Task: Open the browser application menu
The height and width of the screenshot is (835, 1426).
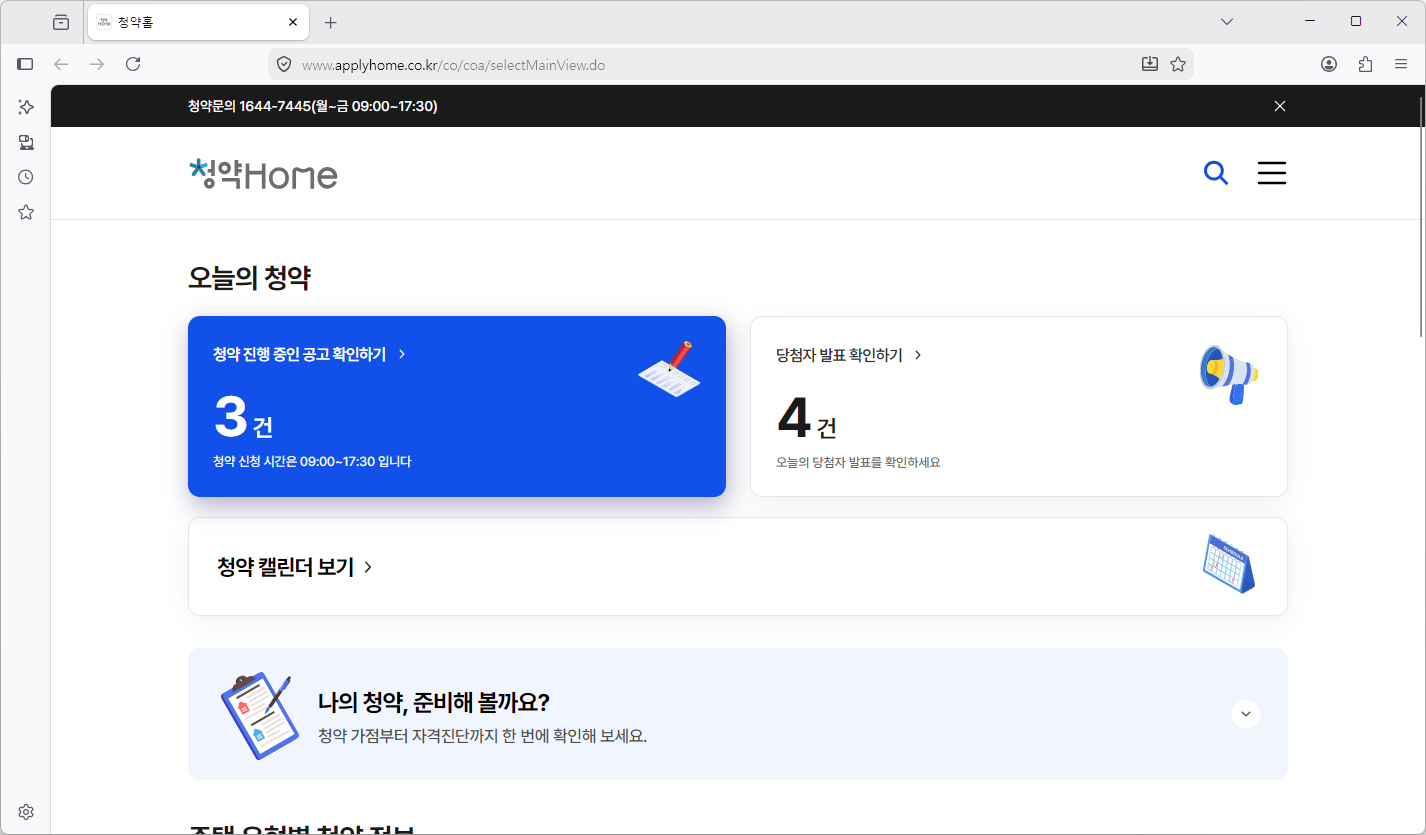Action: point(1401,64)
